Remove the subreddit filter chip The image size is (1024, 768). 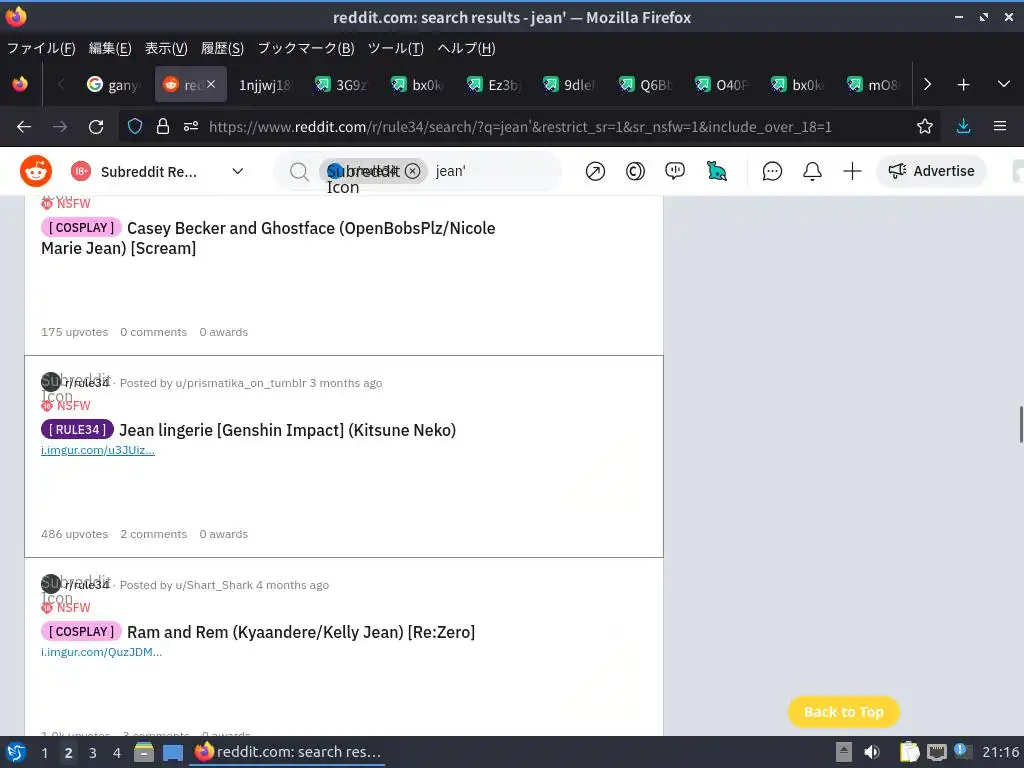click(412, 171)
